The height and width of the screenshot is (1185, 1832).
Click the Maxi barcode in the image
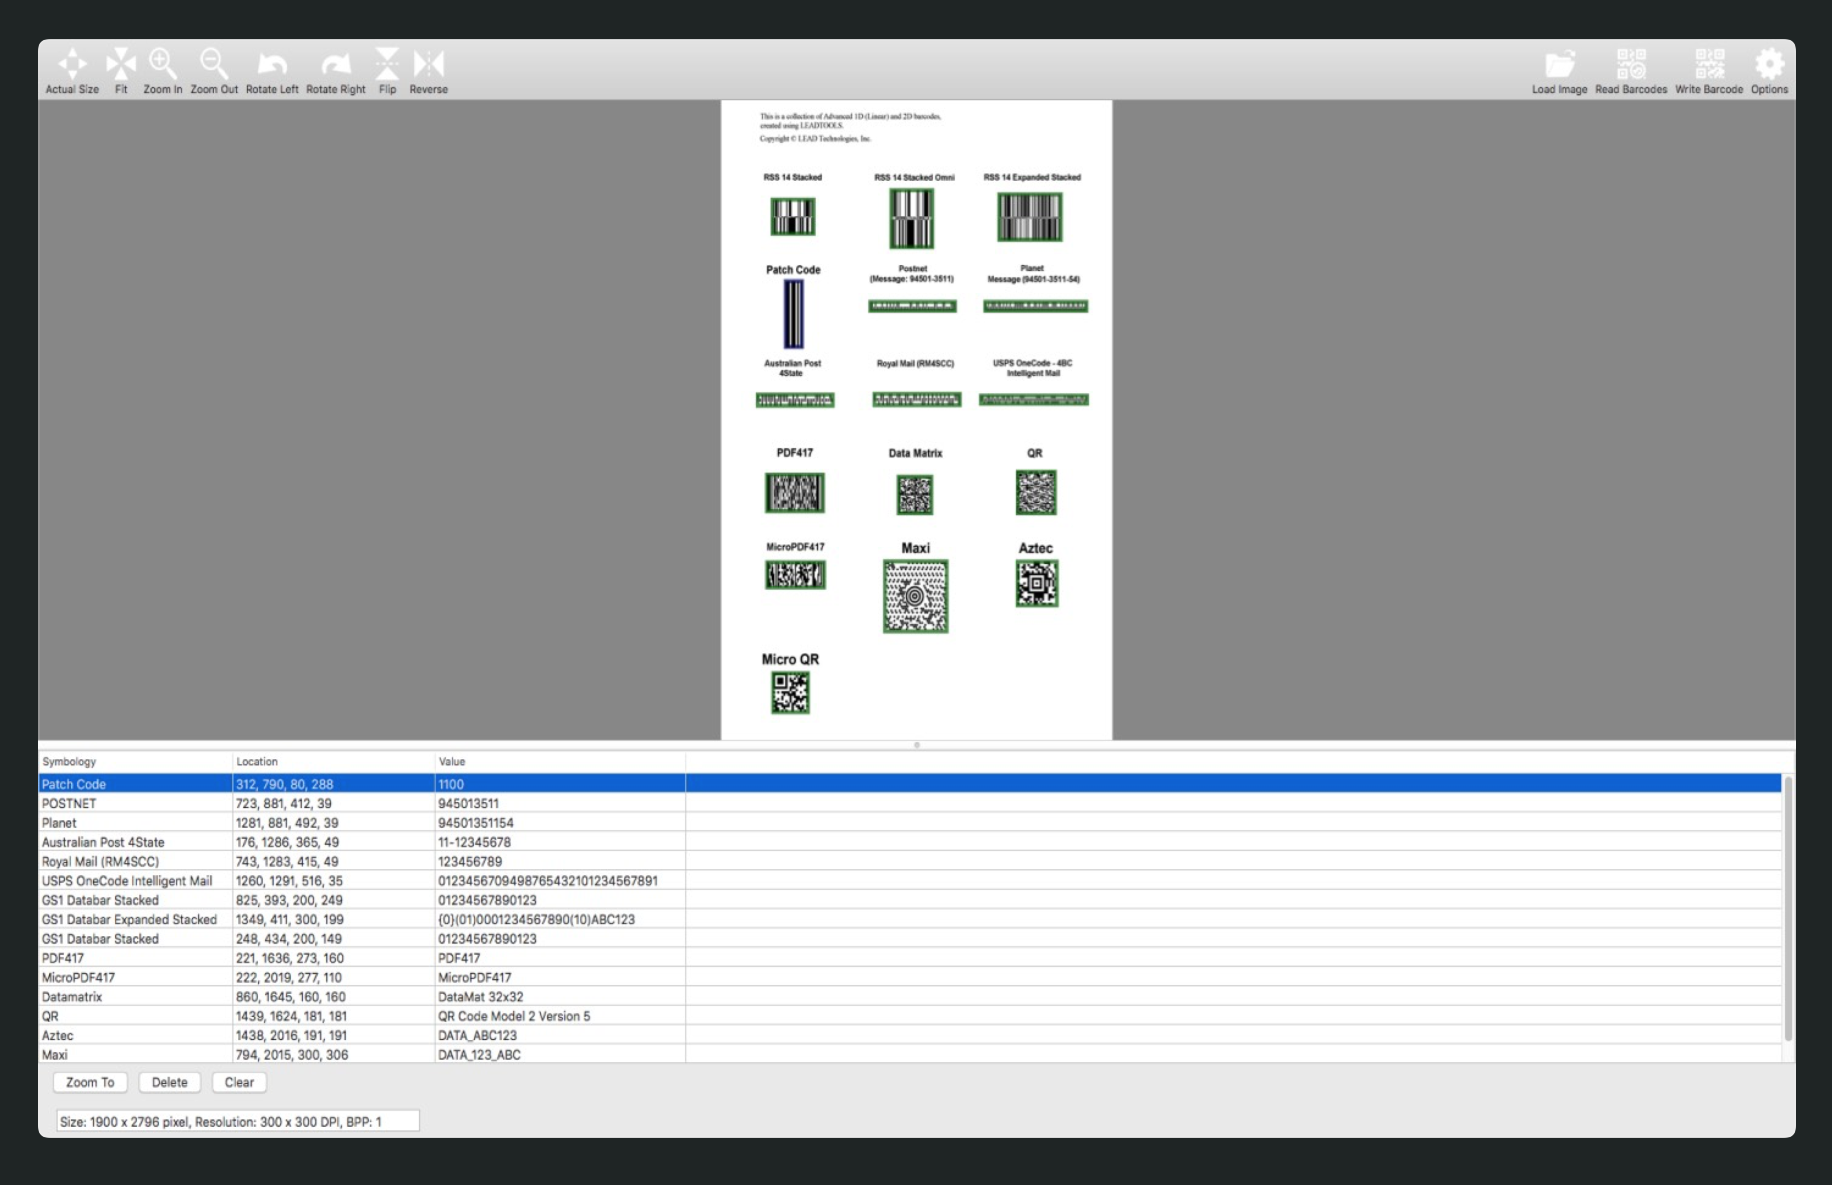click(915, 596)
